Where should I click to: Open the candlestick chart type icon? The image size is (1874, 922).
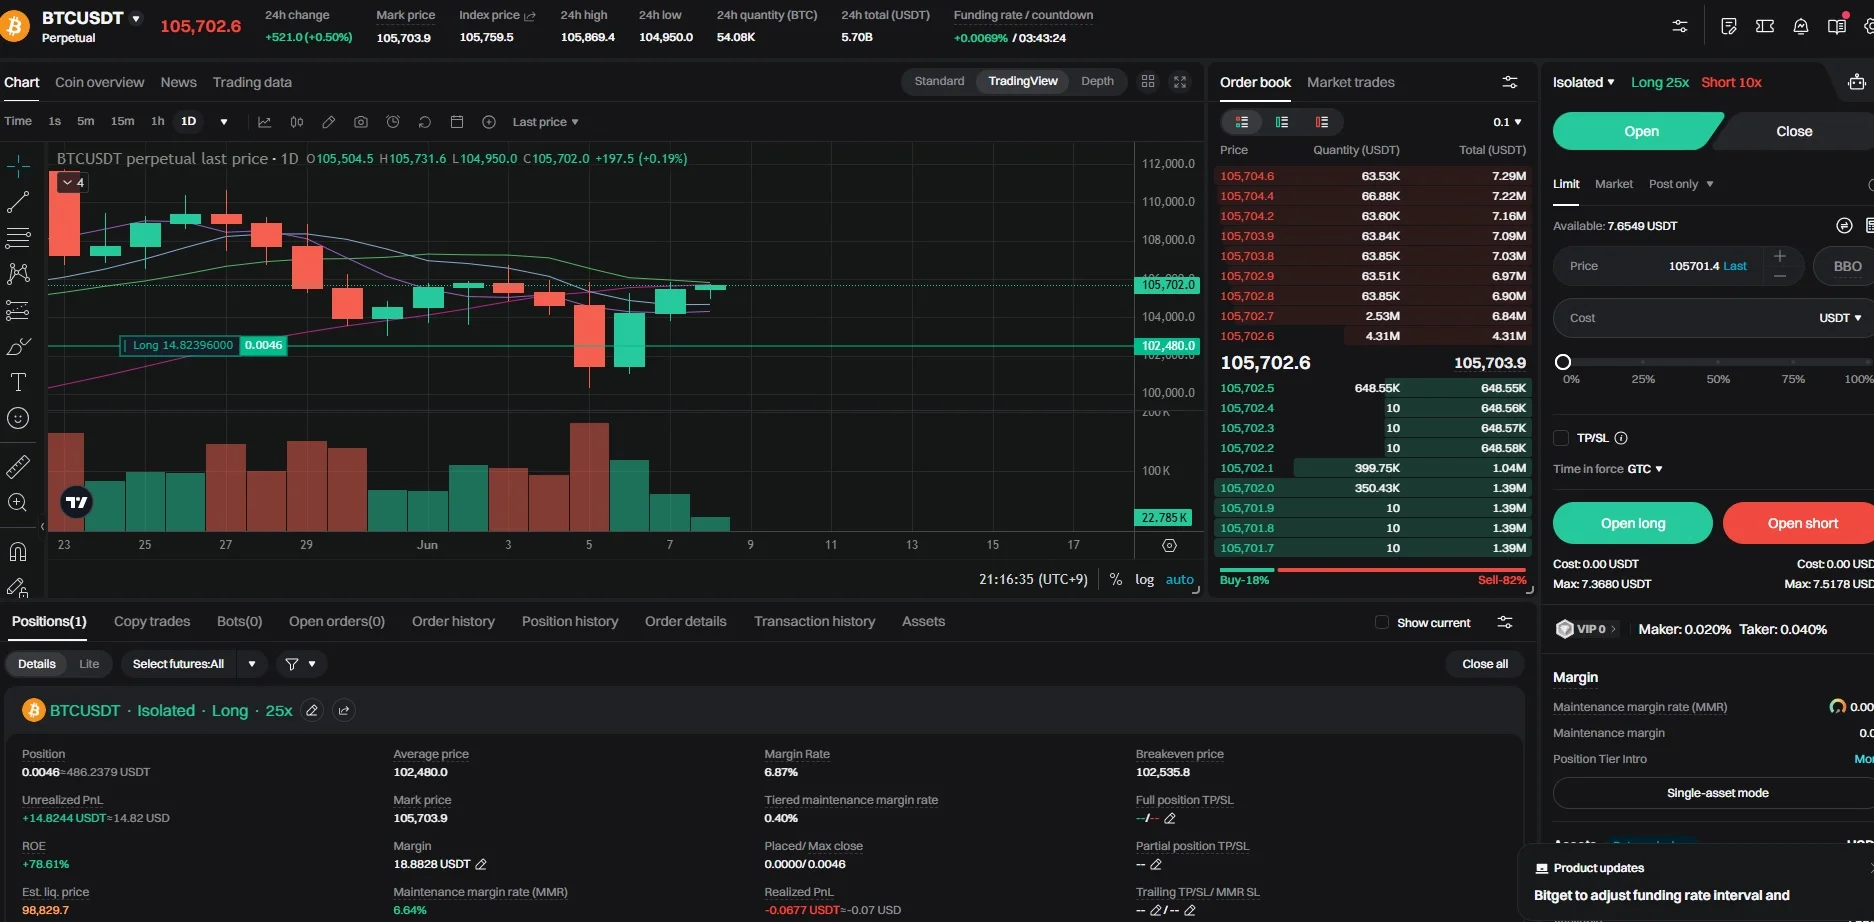[x=297, y=122]
